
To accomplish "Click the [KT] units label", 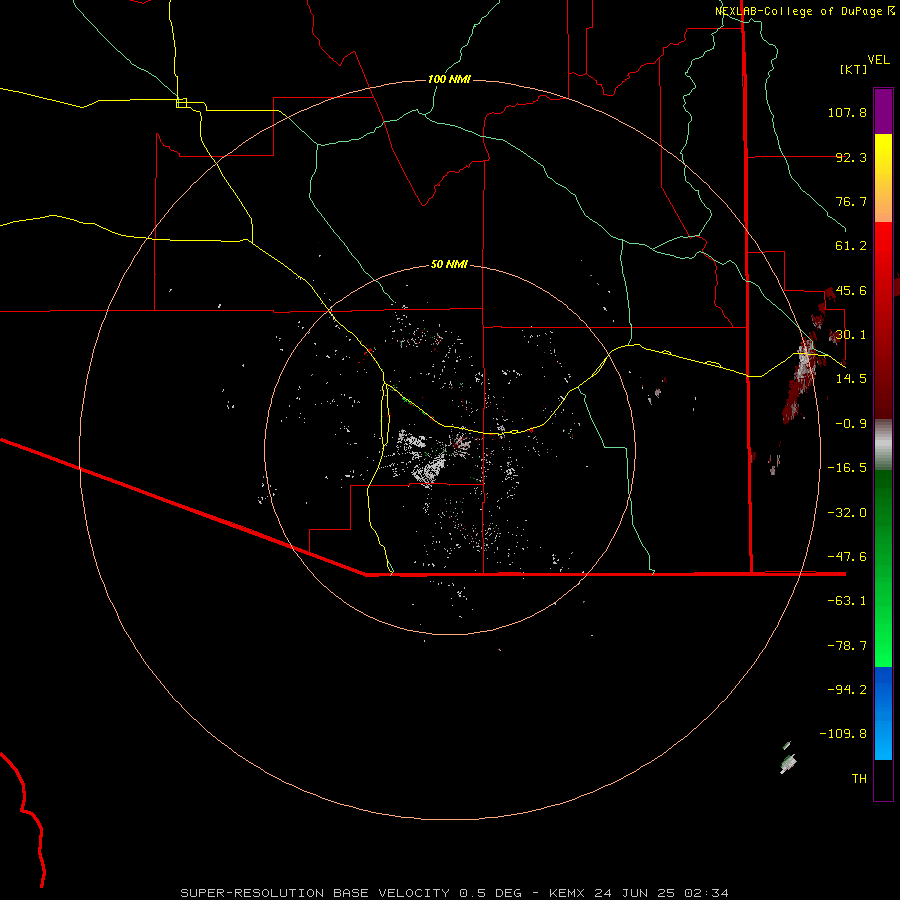I will tap(853, 69).
